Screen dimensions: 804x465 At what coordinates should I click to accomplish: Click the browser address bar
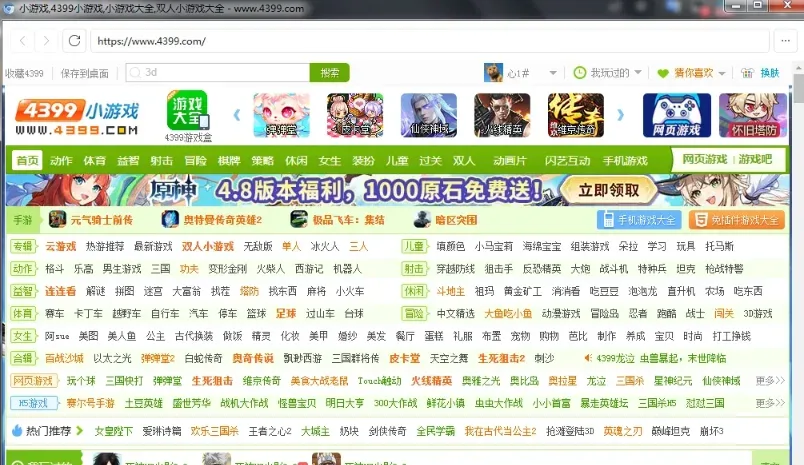[x=430, y=41]
